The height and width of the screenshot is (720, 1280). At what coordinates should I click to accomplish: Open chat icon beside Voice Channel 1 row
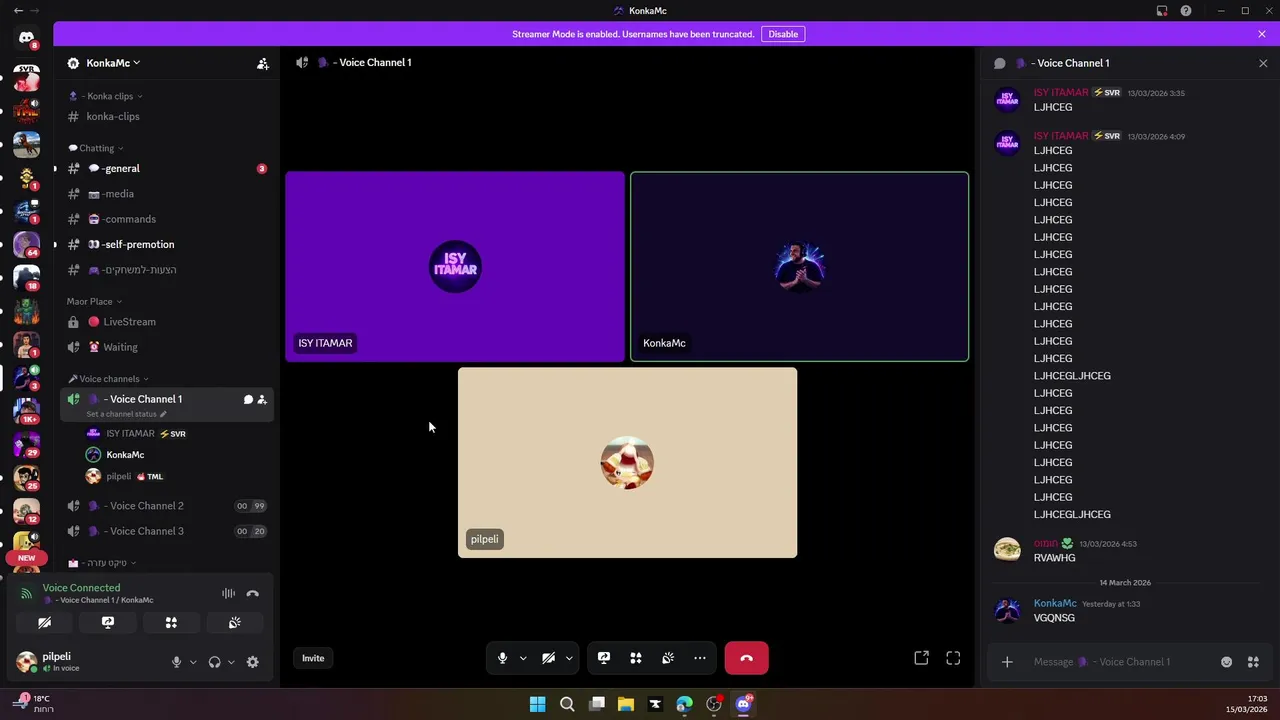tap(248, 399)
